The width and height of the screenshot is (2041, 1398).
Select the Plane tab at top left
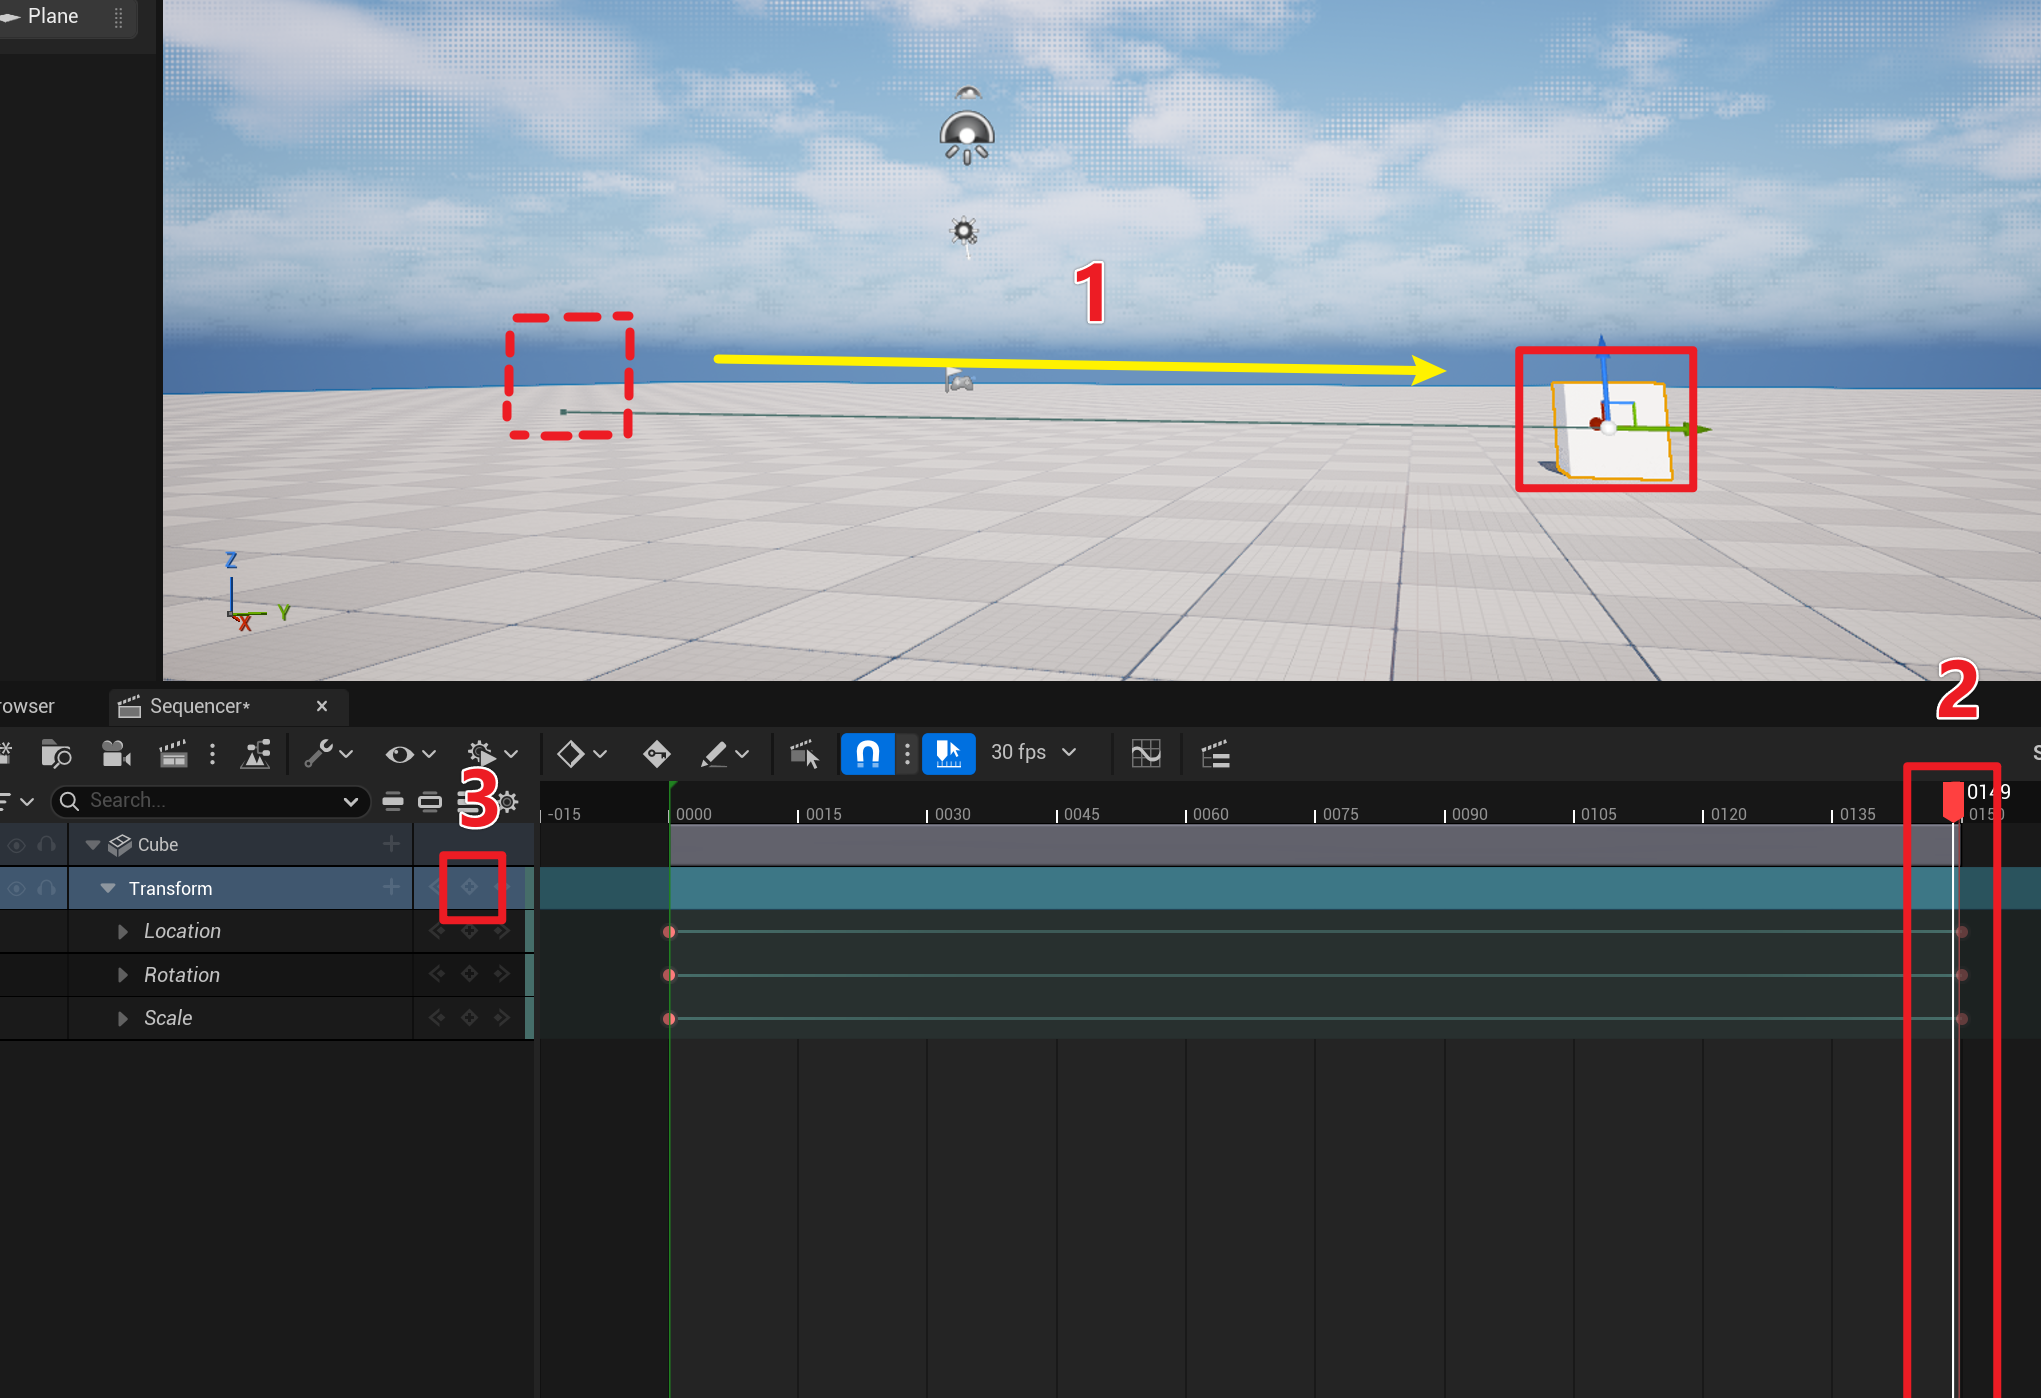(52, 16)
